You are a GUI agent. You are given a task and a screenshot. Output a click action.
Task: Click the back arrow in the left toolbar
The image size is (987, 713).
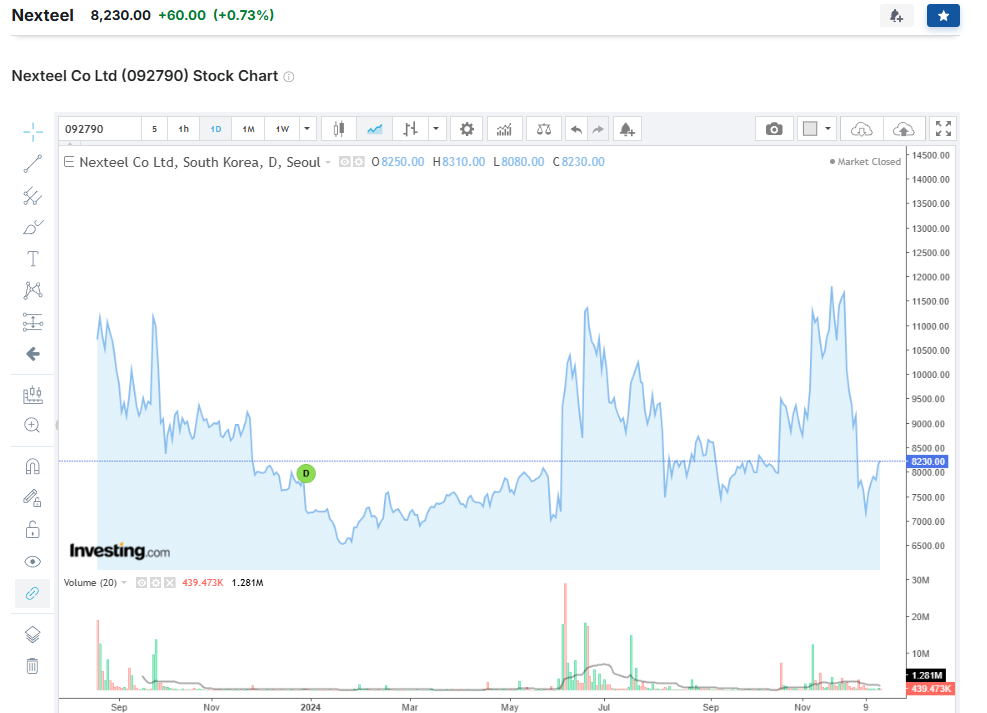tap(33, 354)
